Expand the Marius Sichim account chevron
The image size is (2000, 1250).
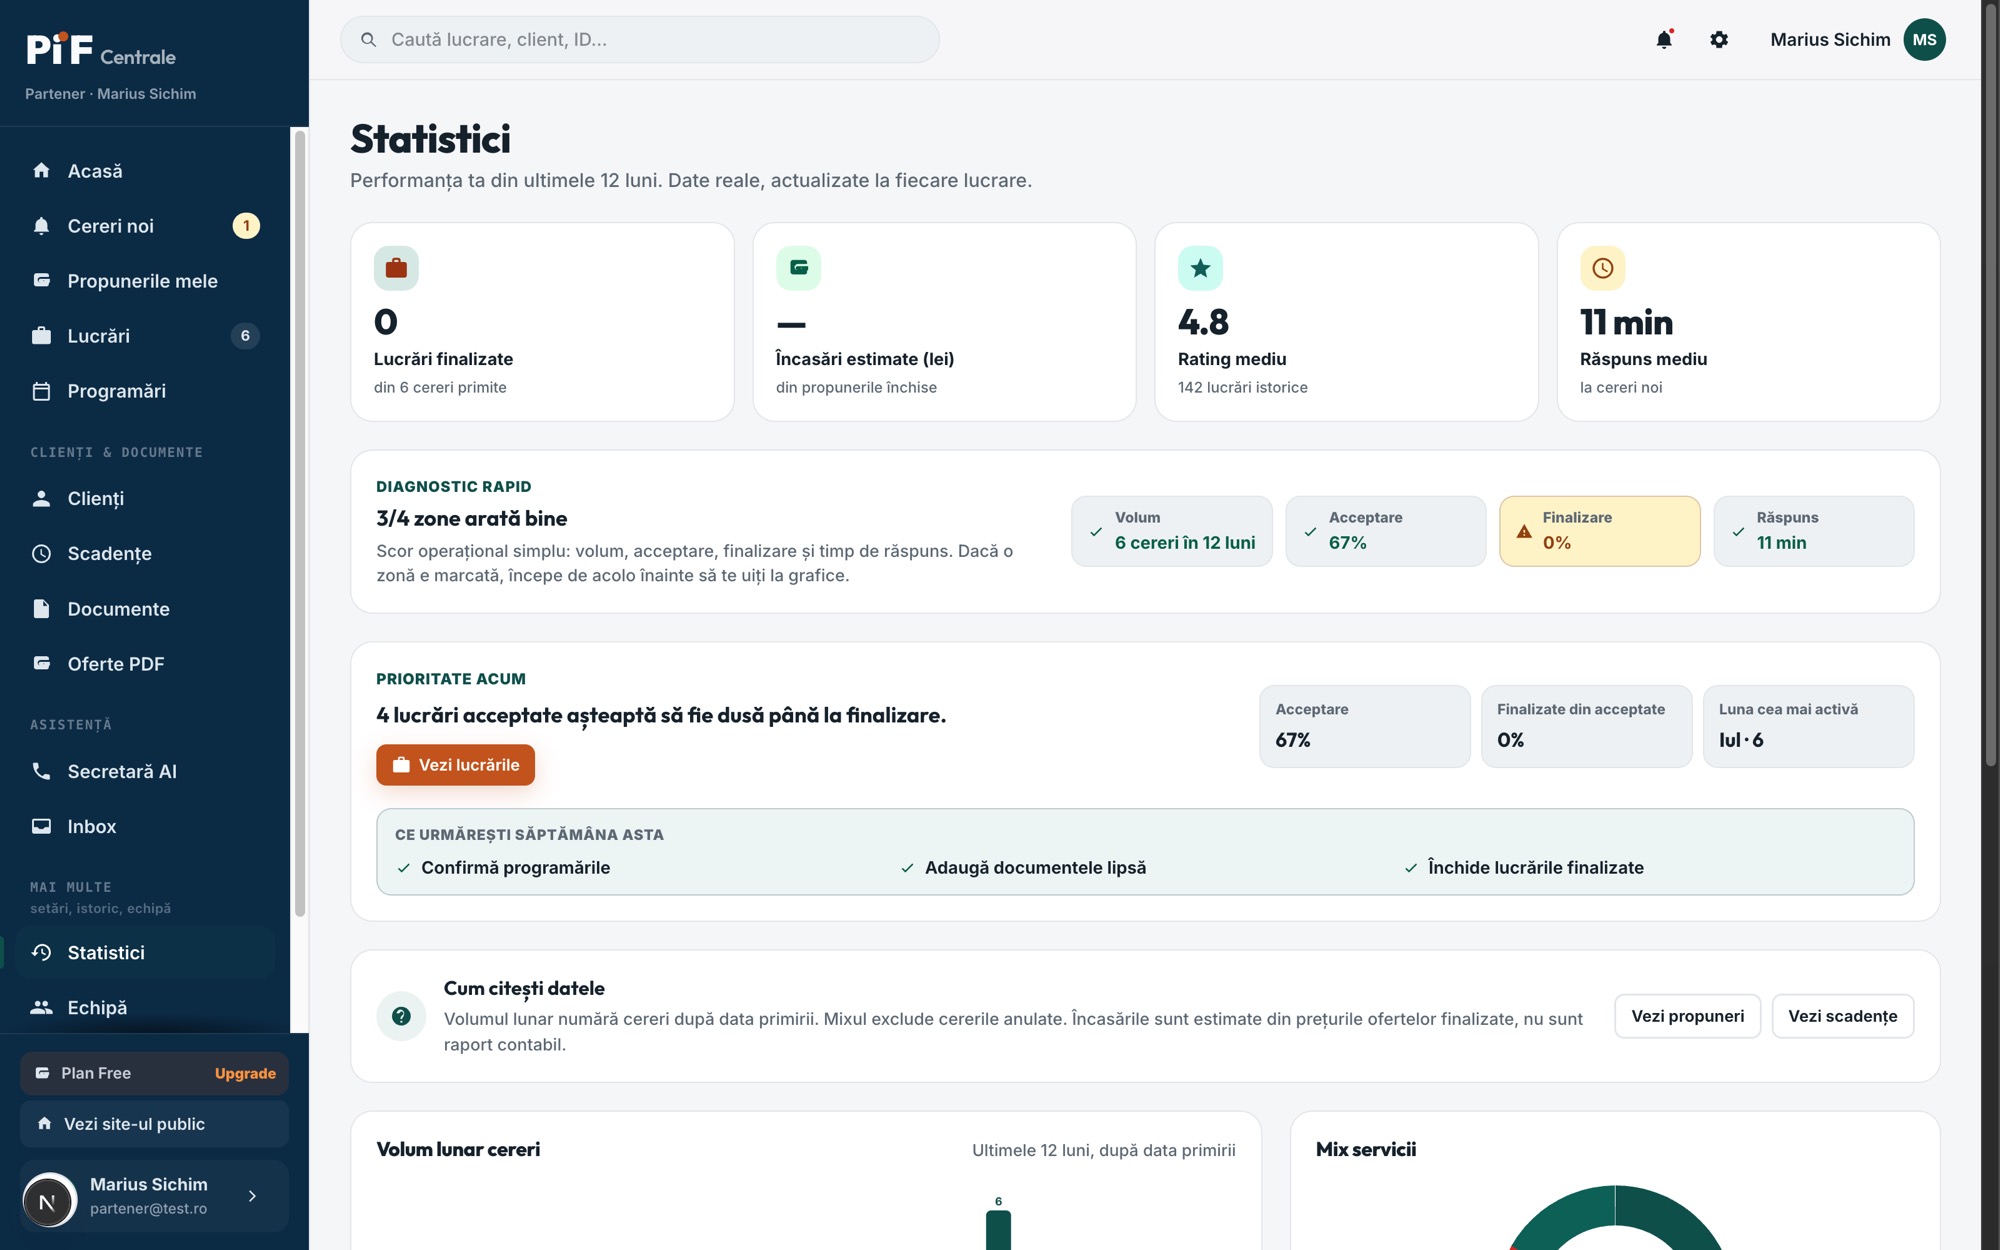252,1196
